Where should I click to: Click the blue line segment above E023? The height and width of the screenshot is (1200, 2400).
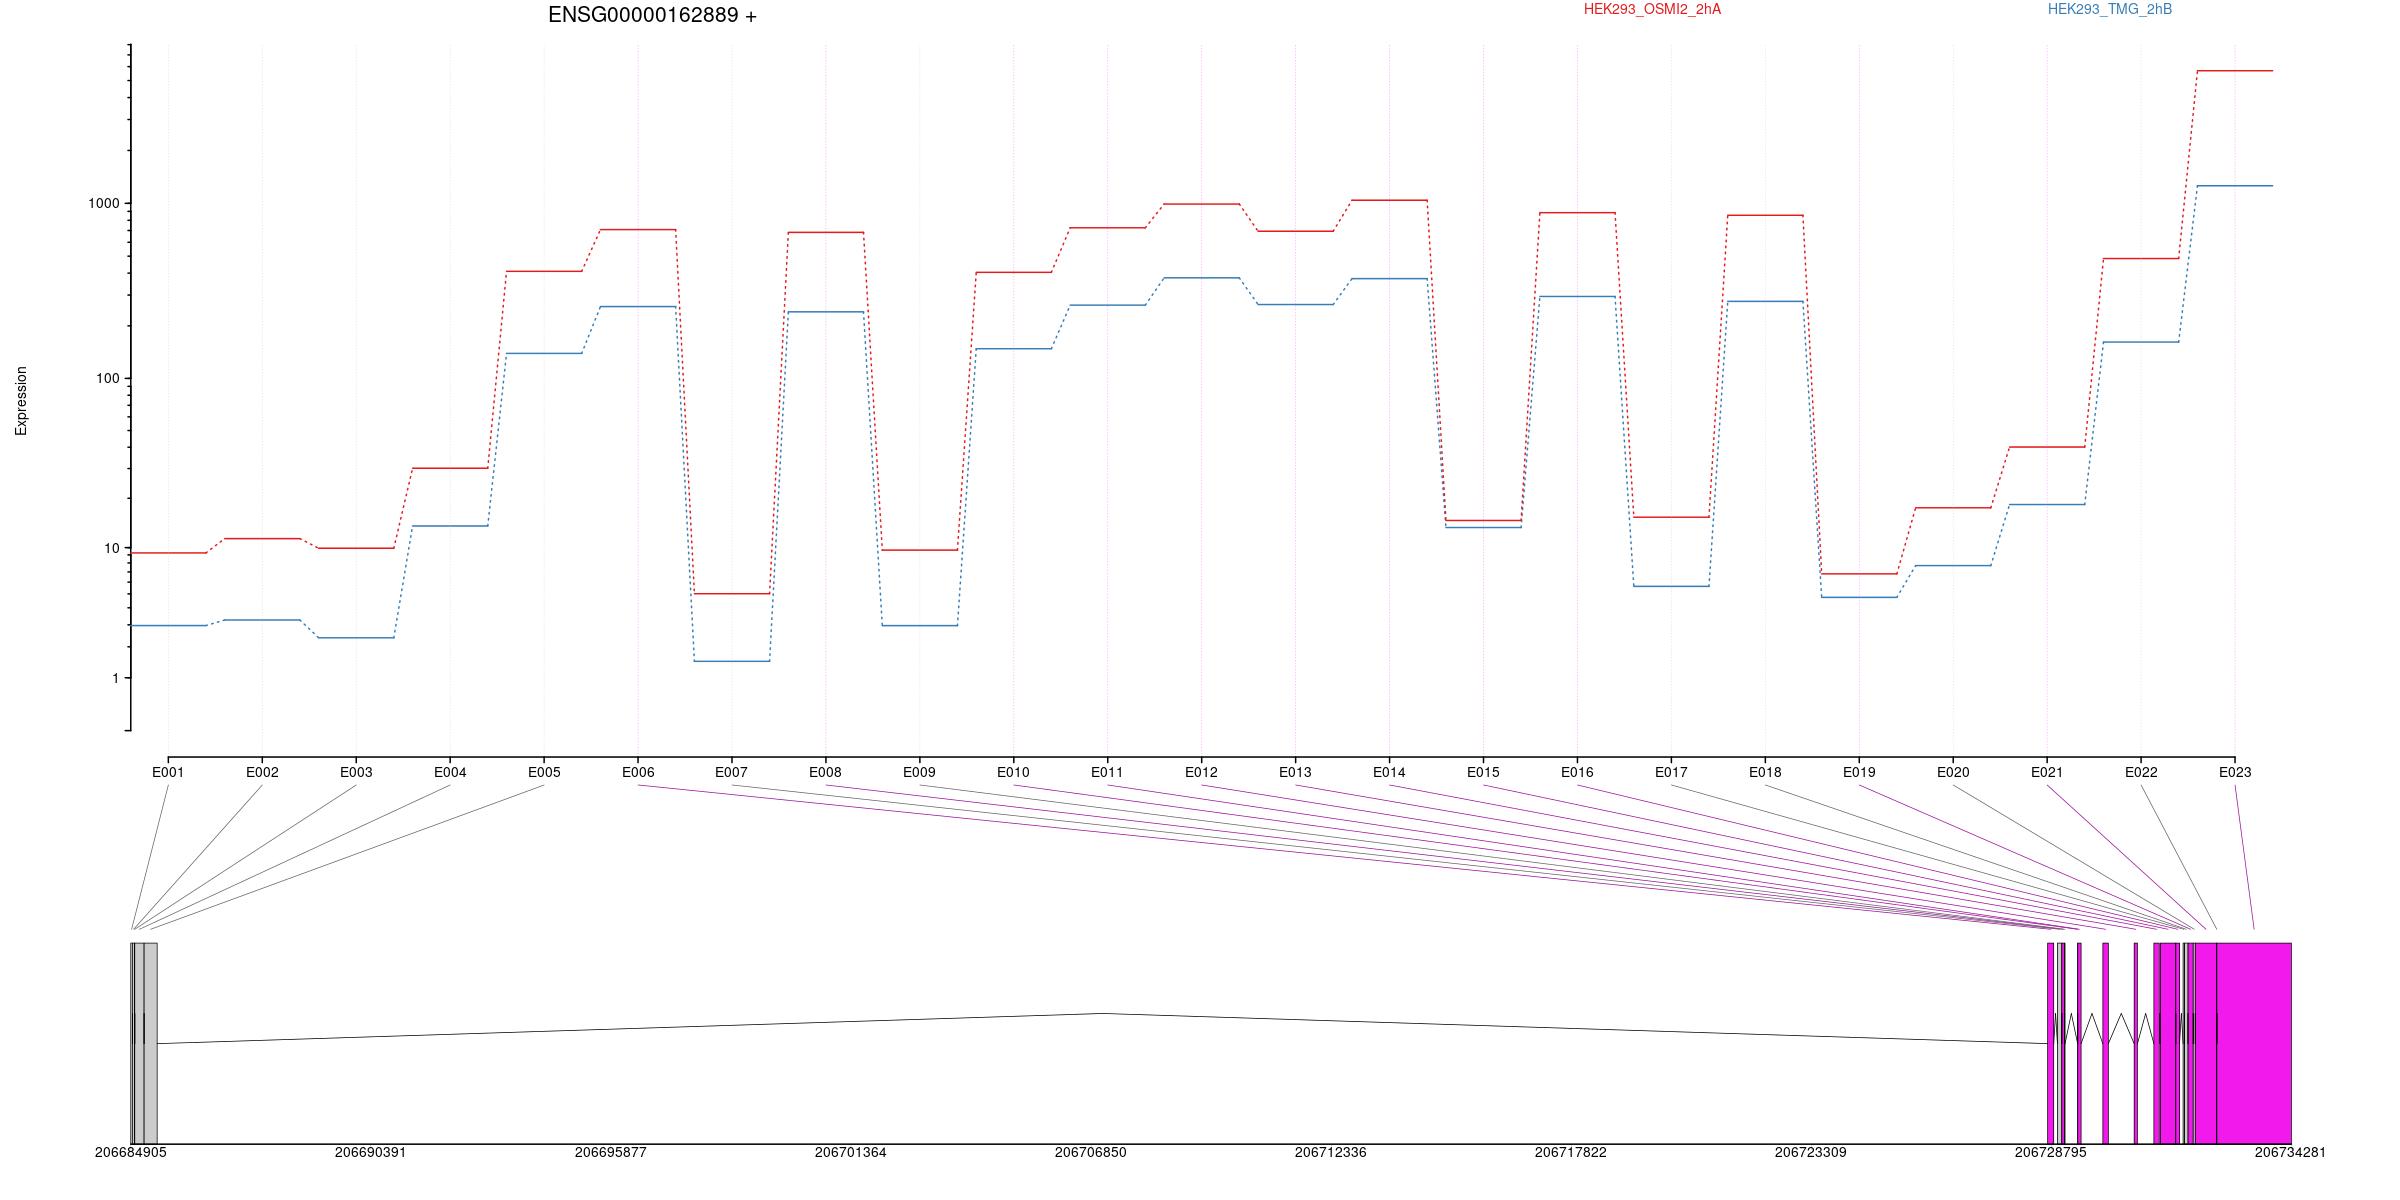2235,186
